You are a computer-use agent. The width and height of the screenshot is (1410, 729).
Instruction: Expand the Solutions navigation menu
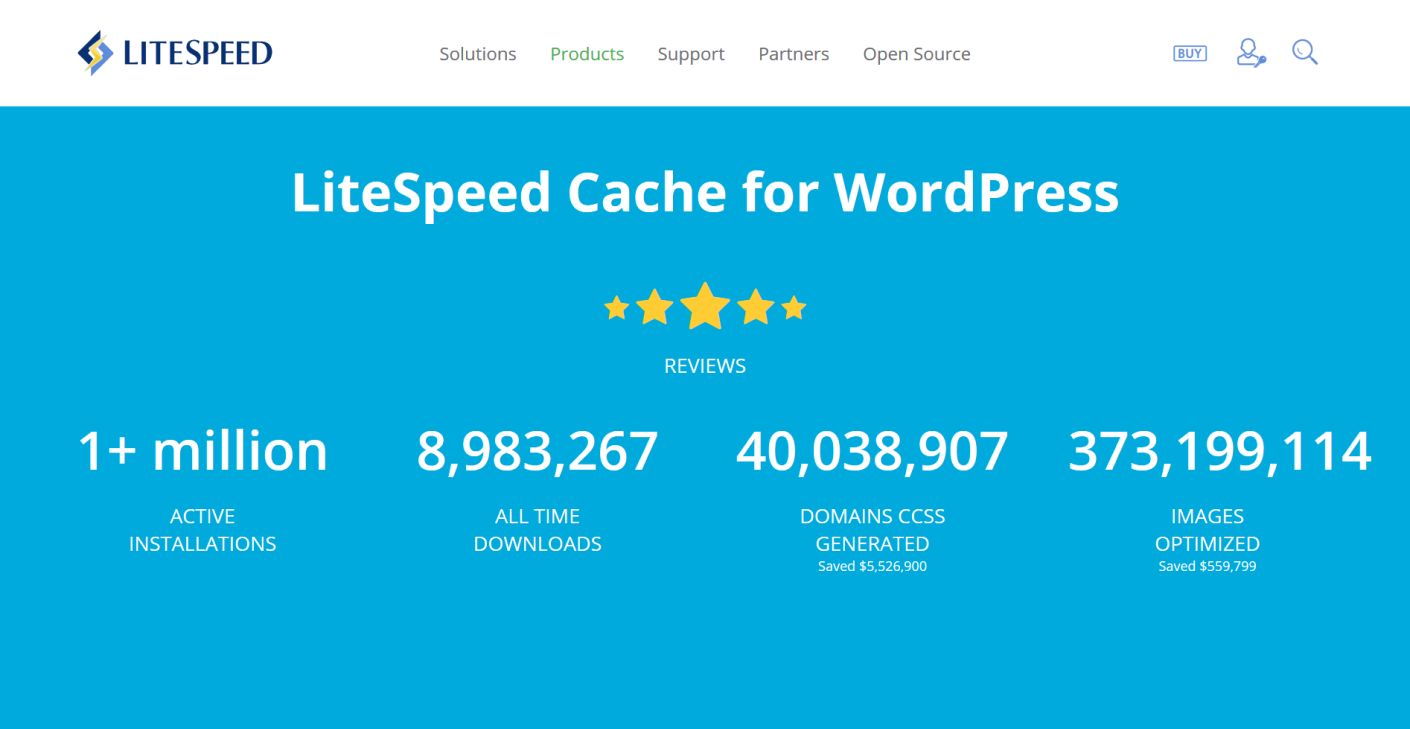tap(478, 54)
